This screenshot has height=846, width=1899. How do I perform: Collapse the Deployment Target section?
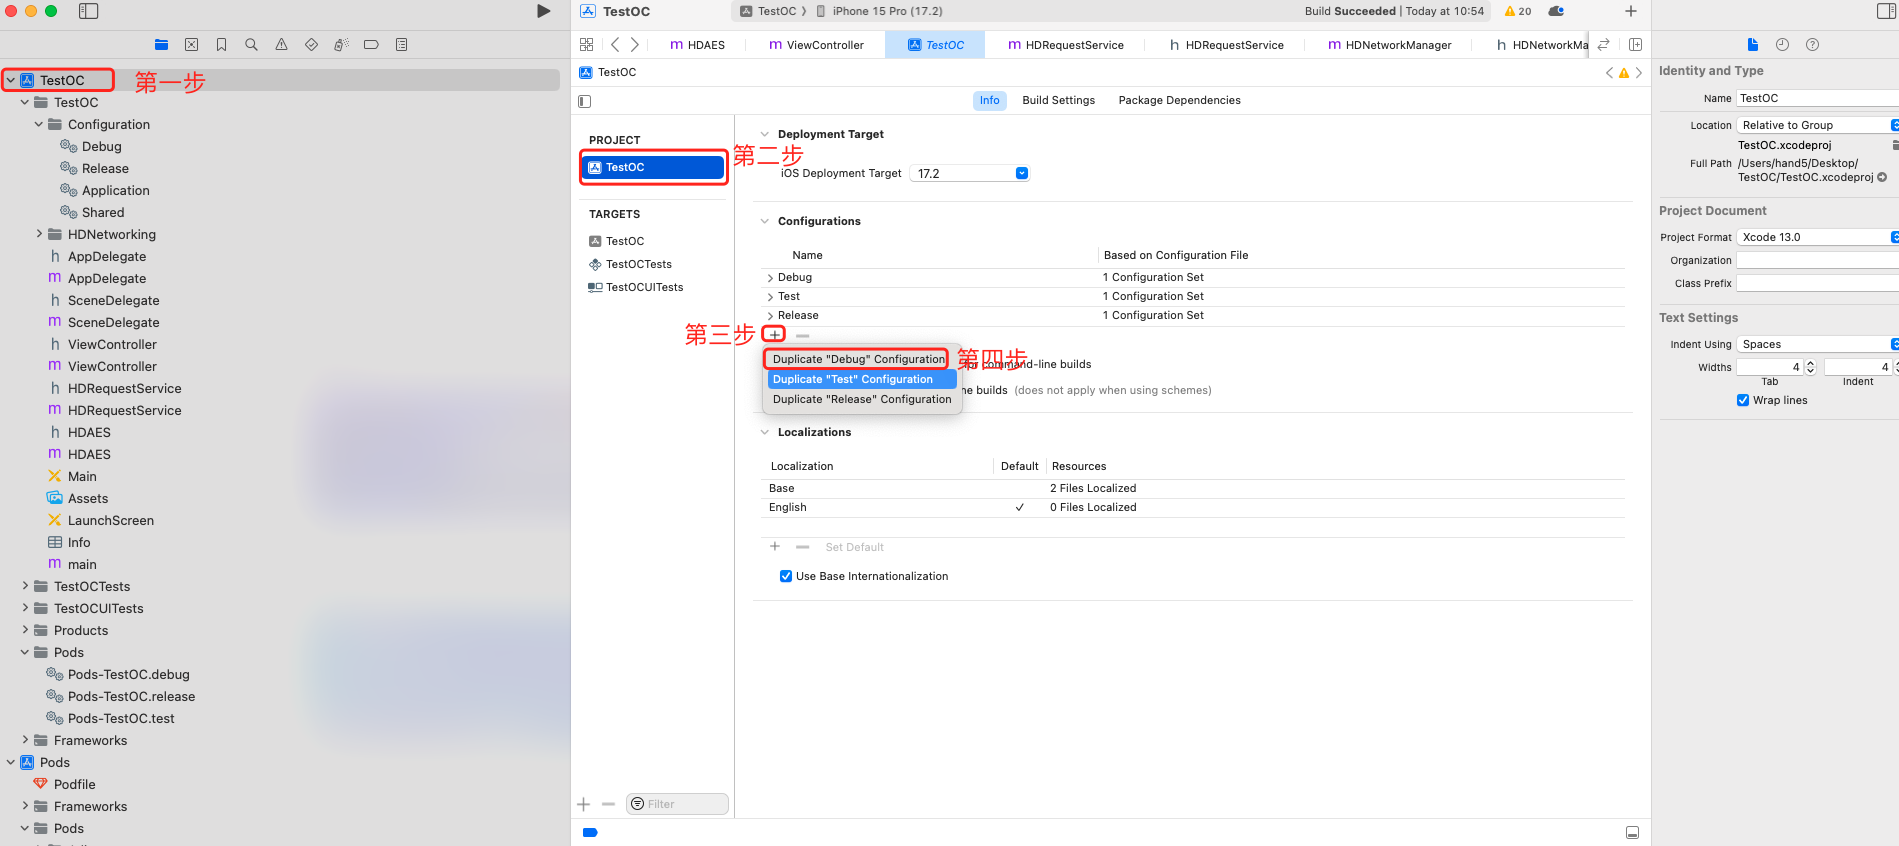tap(765, 134)
